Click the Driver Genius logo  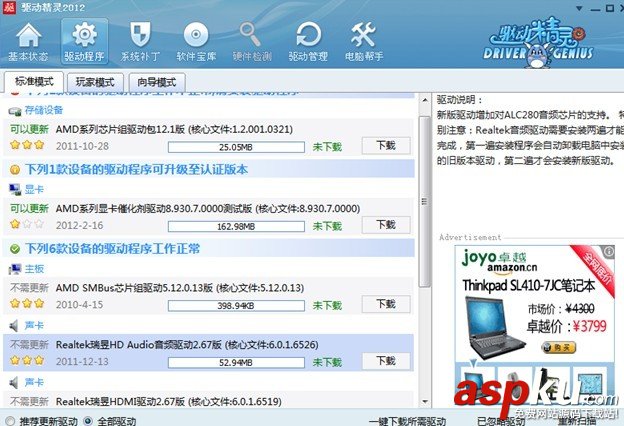pyautogui.click(x=538, y=43)
